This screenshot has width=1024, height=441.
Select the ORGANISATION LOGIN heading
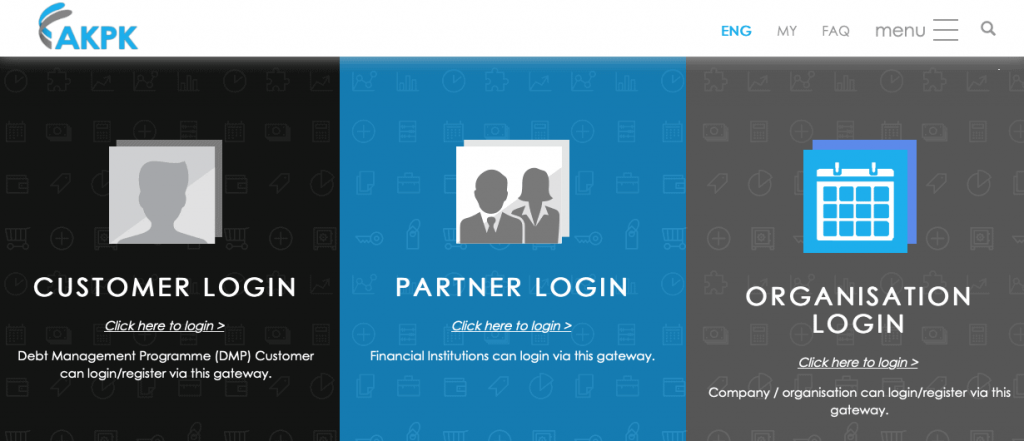[859, 310]
